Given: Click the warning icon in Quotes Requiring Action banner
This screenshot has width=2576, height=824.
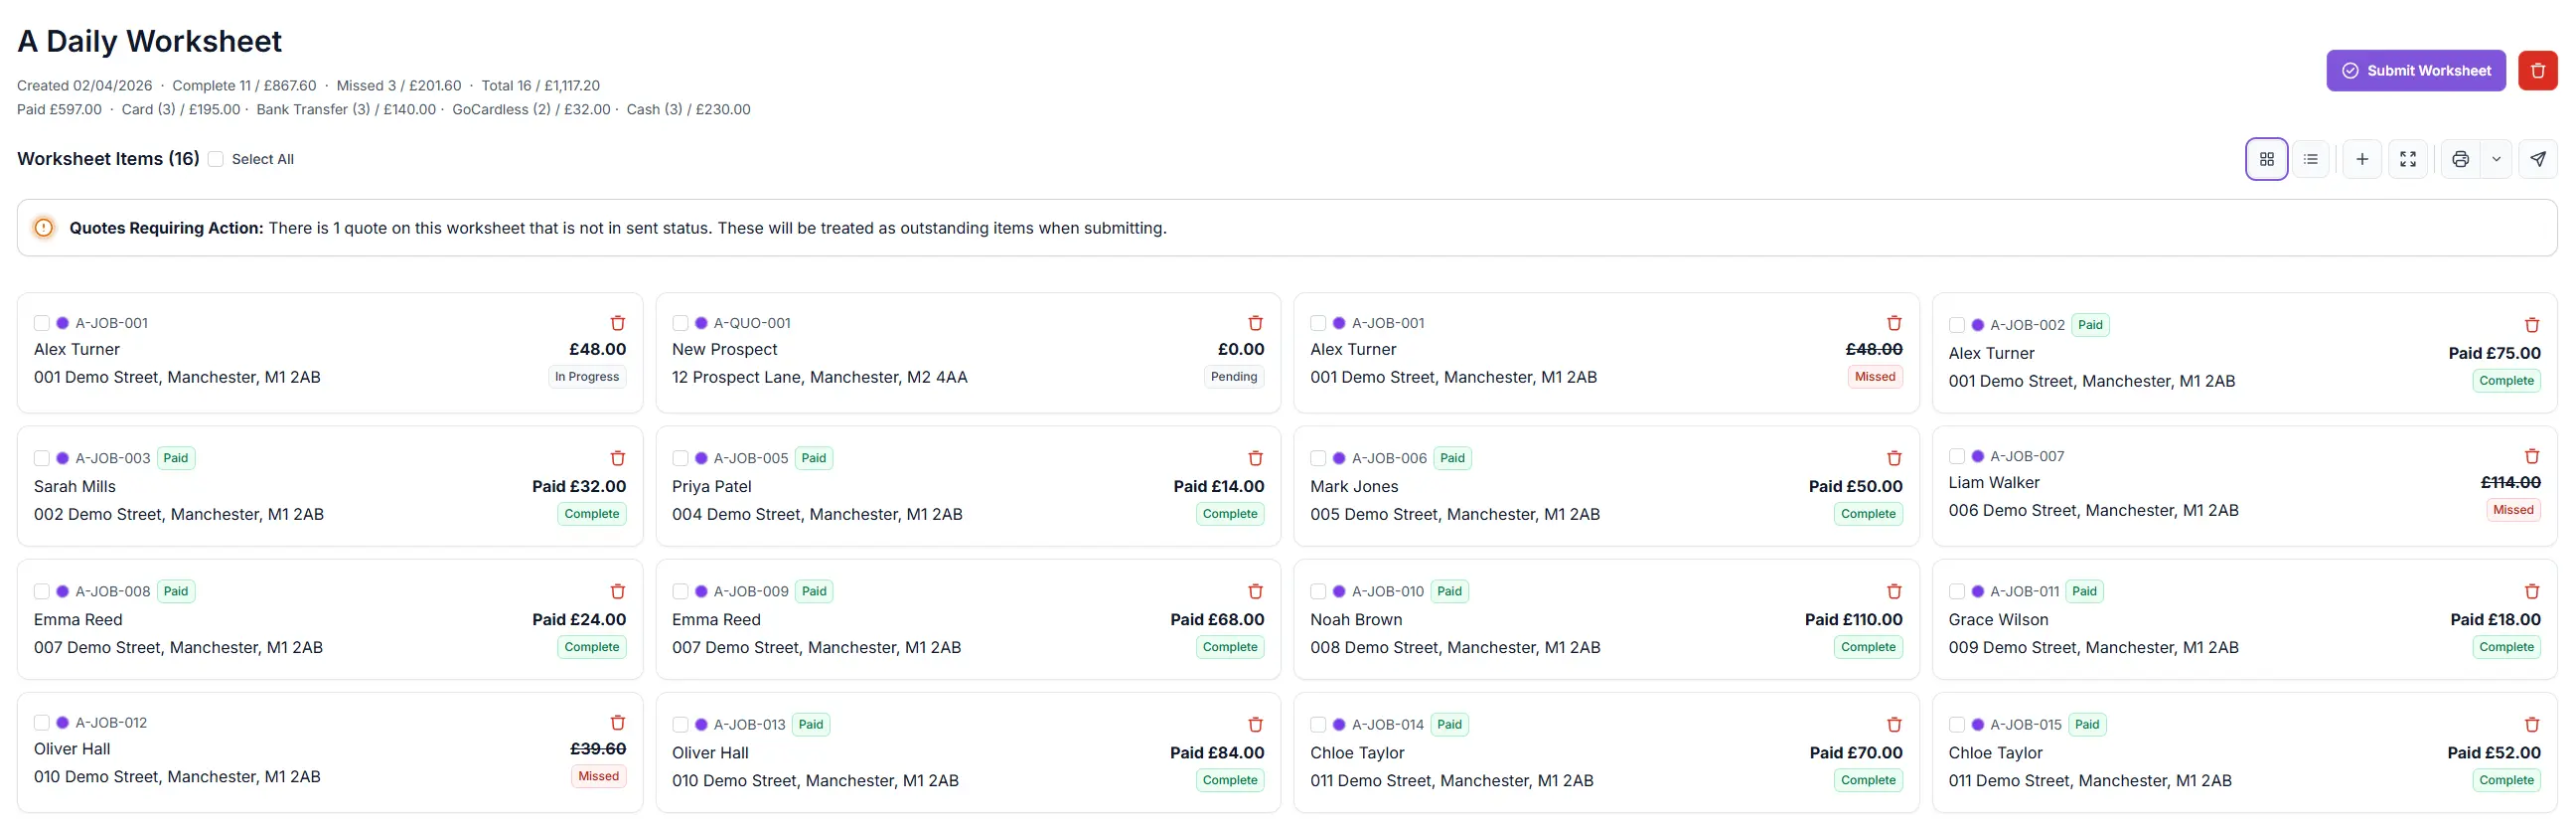Looking at the screenshot, I should 42,227.
